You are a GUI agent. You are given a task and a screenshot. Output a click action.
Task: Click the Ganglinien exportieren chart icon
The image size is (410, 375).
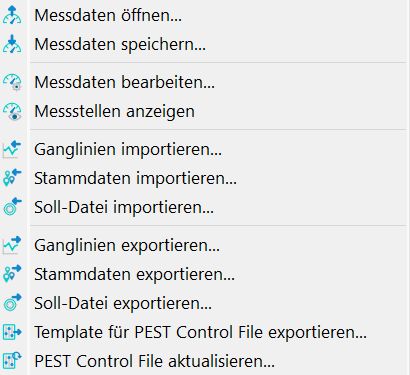[12, 245]
